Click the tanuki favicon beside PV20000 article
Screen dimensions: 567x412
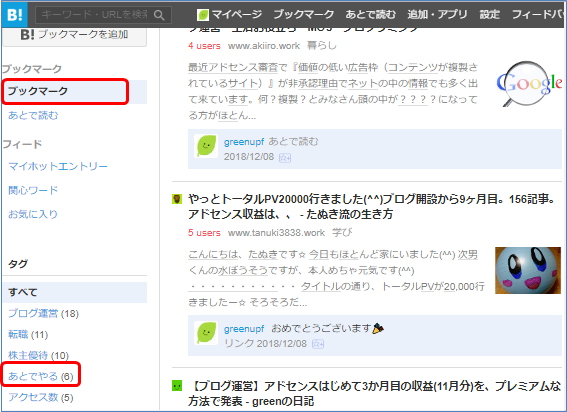click(177, 199)
